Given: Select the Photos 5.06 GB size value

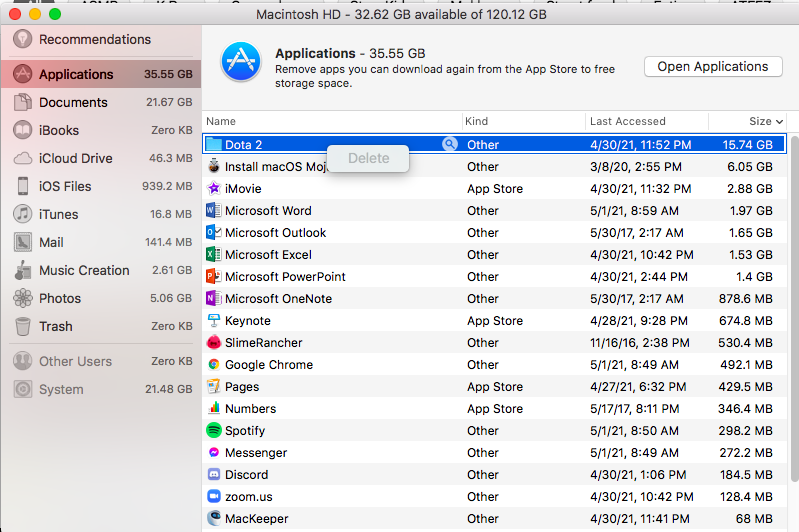Looking at the screenshot, I should pyautogui.click(x=171, y=298).
